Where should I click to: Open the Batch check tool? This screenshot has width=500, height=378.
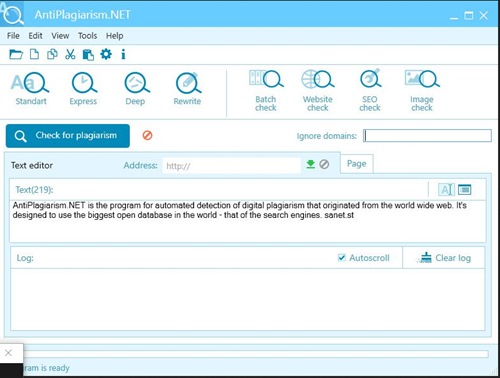266,90
